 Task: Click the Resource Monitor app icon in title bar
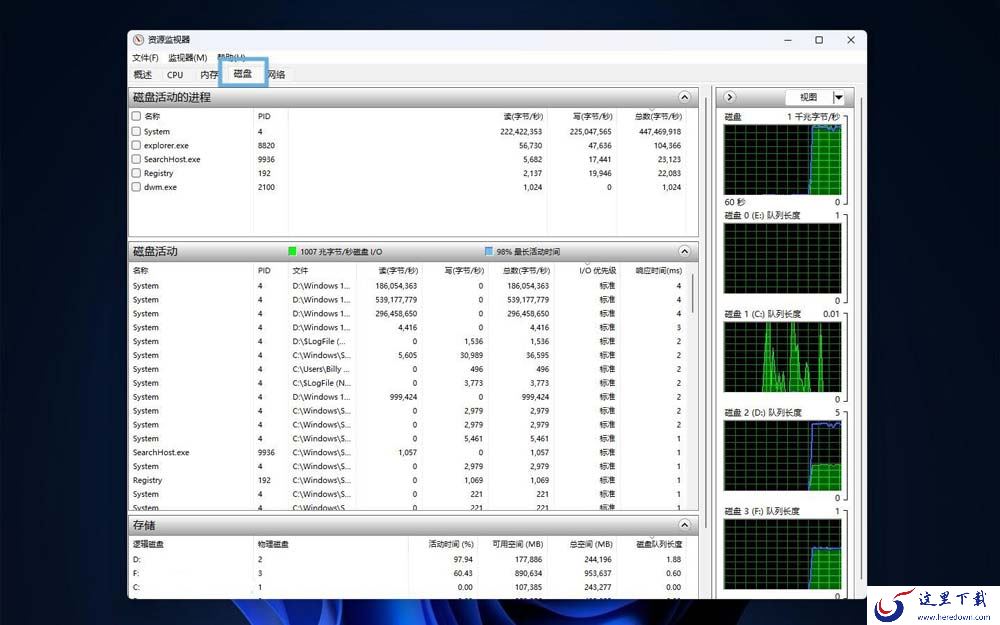(x=138, y=40)
